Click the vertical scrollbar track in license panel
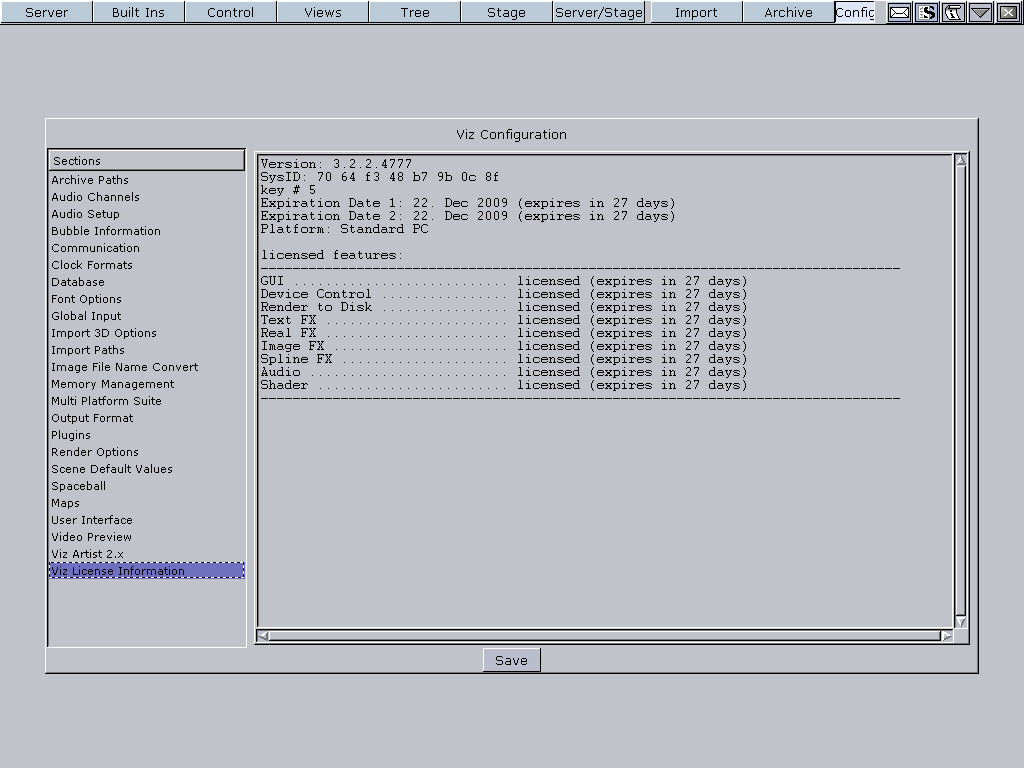Viewport: 1024px width, 768px height. pos(961,390)
